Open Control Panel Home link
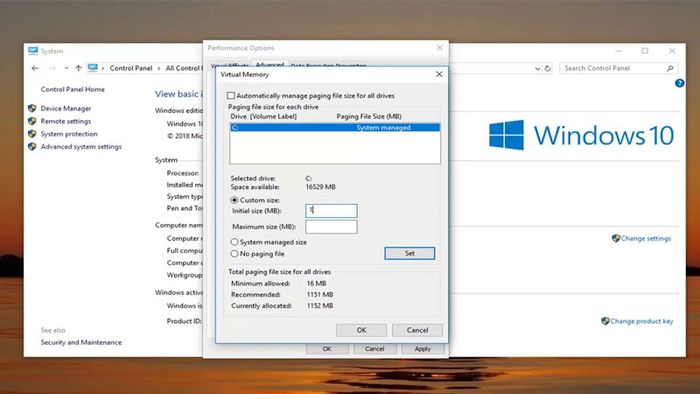This screenshot has width=700, height=394. click(72, 89)
